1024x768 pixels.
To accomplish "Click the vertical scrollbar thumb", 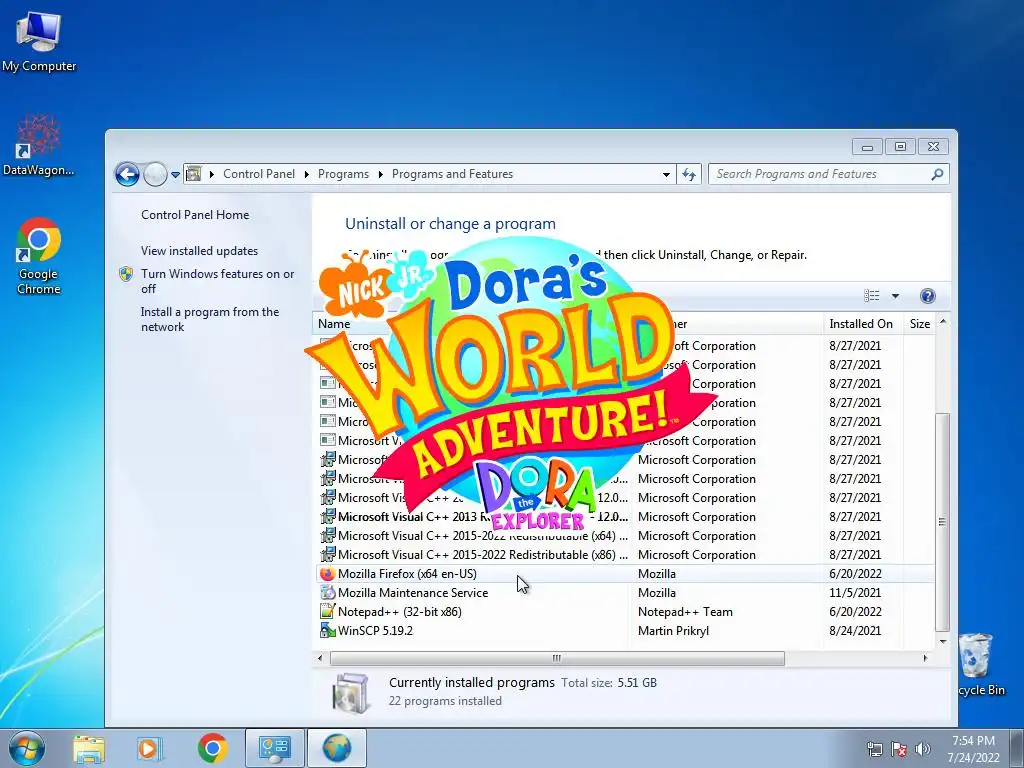I will (x=942, y=522).
